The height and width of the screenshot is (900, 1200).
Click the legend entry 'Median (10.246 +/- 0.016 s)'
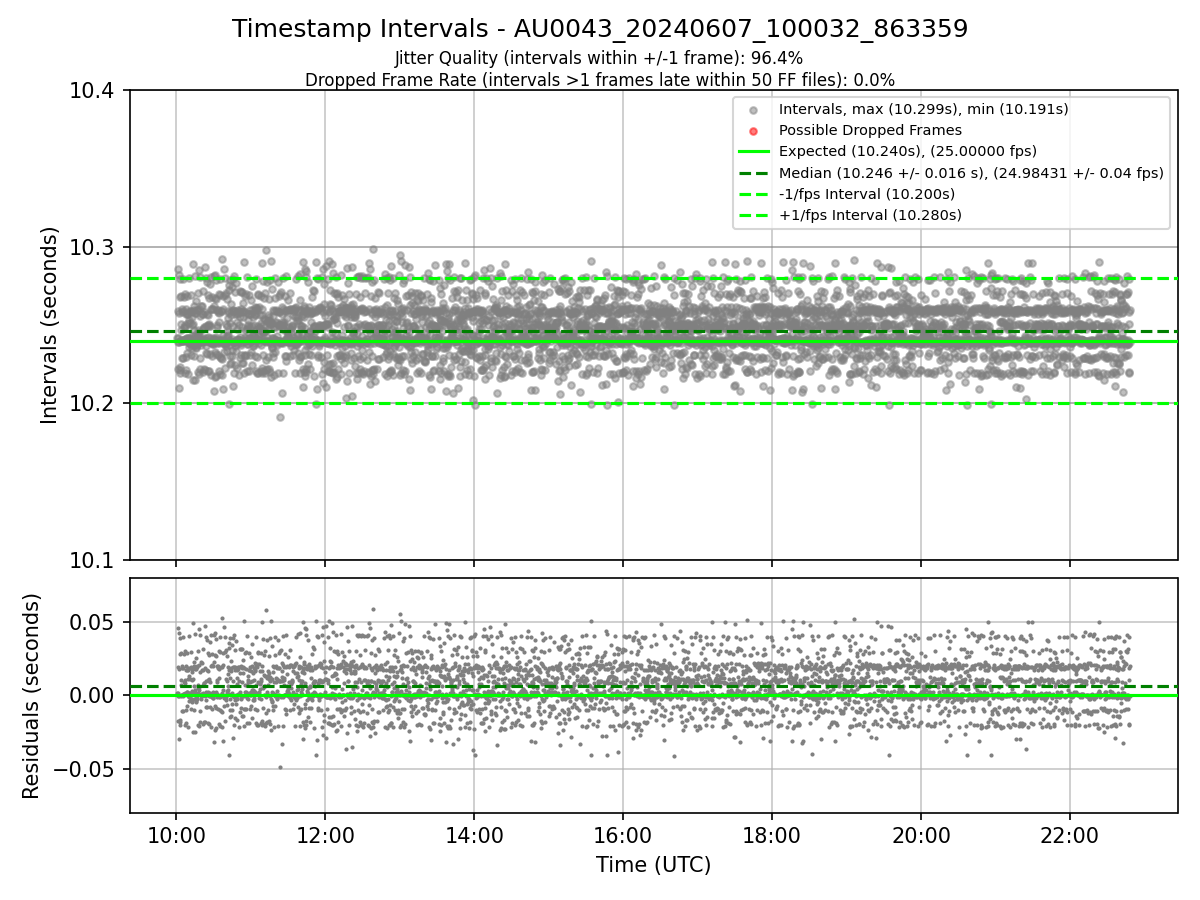(x=971, y=173)
